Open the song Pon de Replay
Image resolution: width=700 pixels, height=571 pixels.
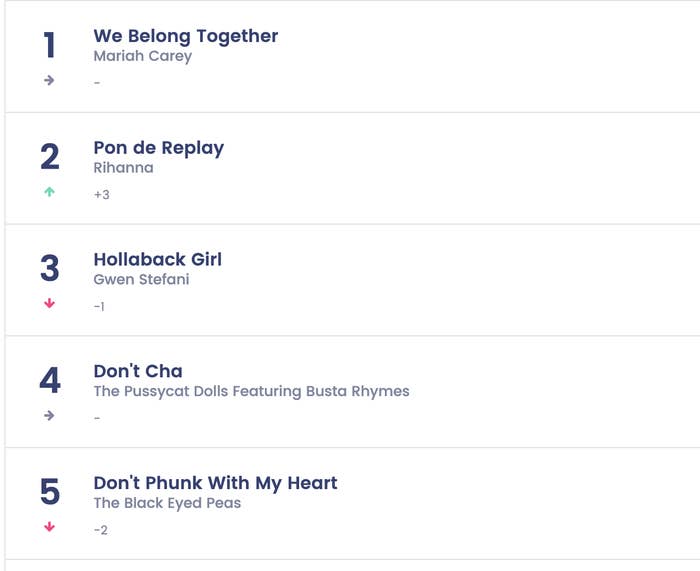[158, 148]
